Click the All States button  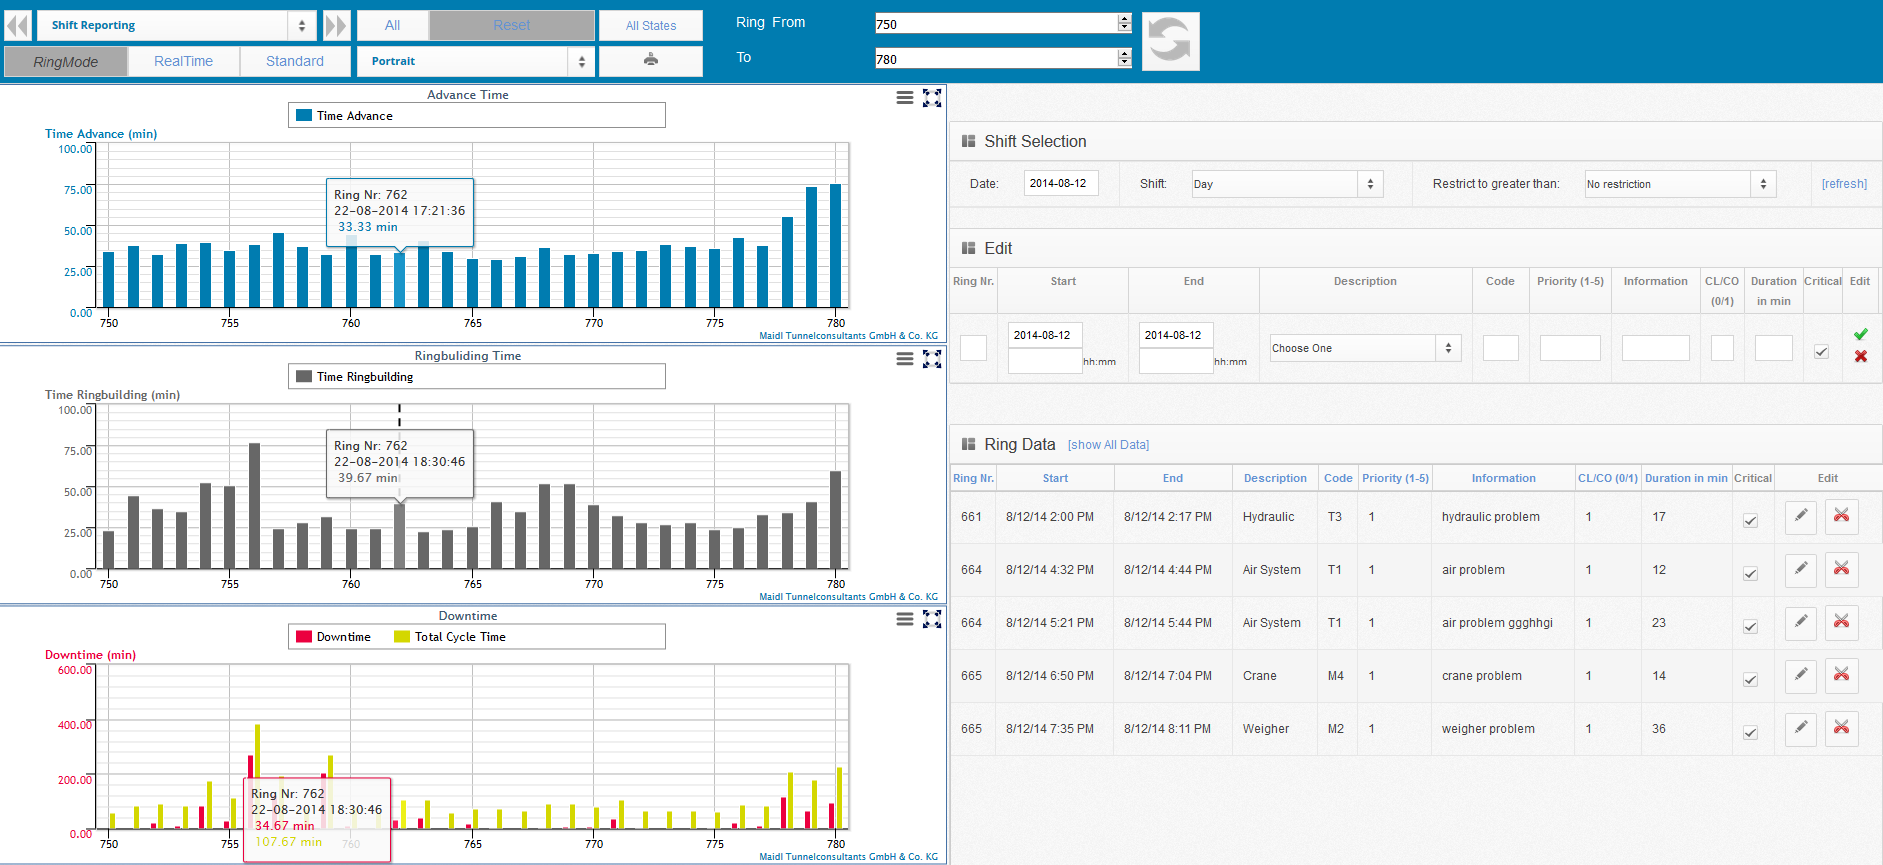tap(650, 25)
